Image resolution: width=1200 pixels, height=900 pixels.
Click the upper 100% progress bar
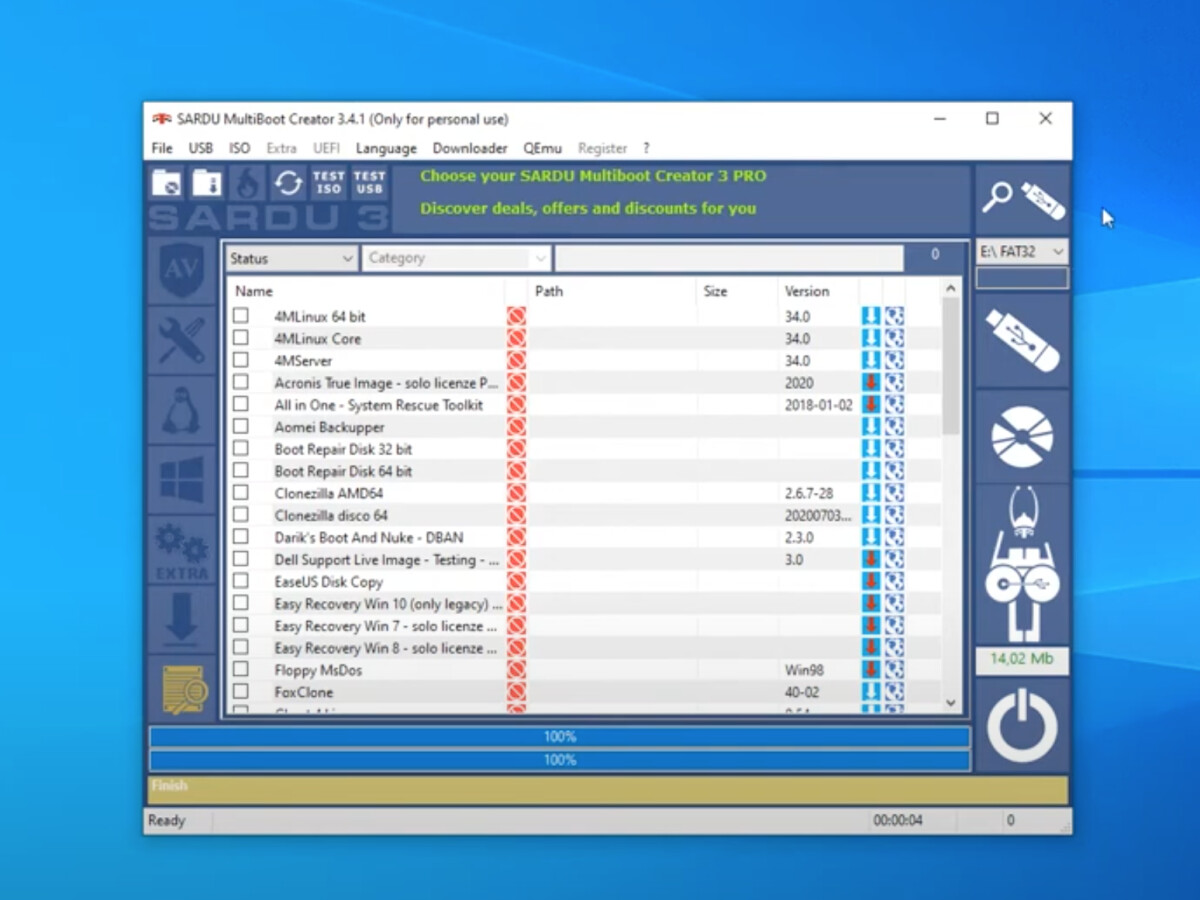click(560, 737)
